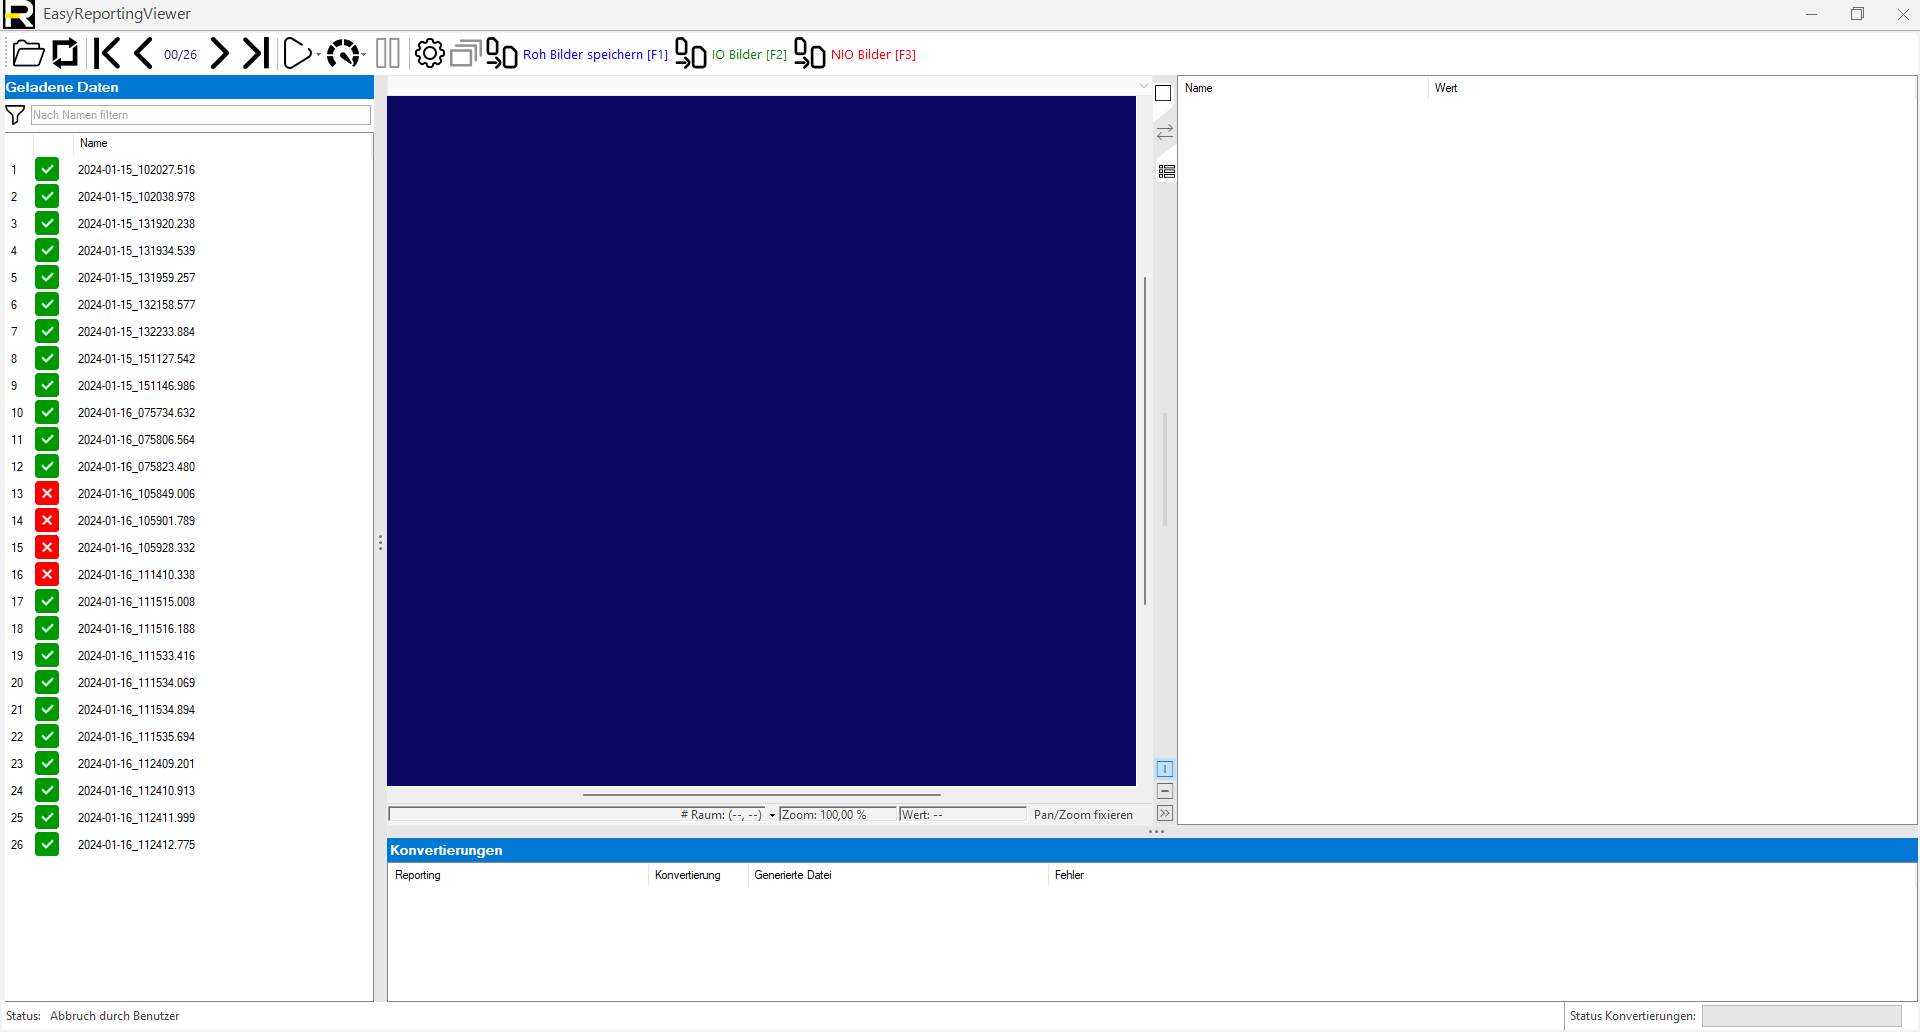This screenshot has height=1032, width=1920.
Task: Go to the next dataset
Action: click(220, 54)
